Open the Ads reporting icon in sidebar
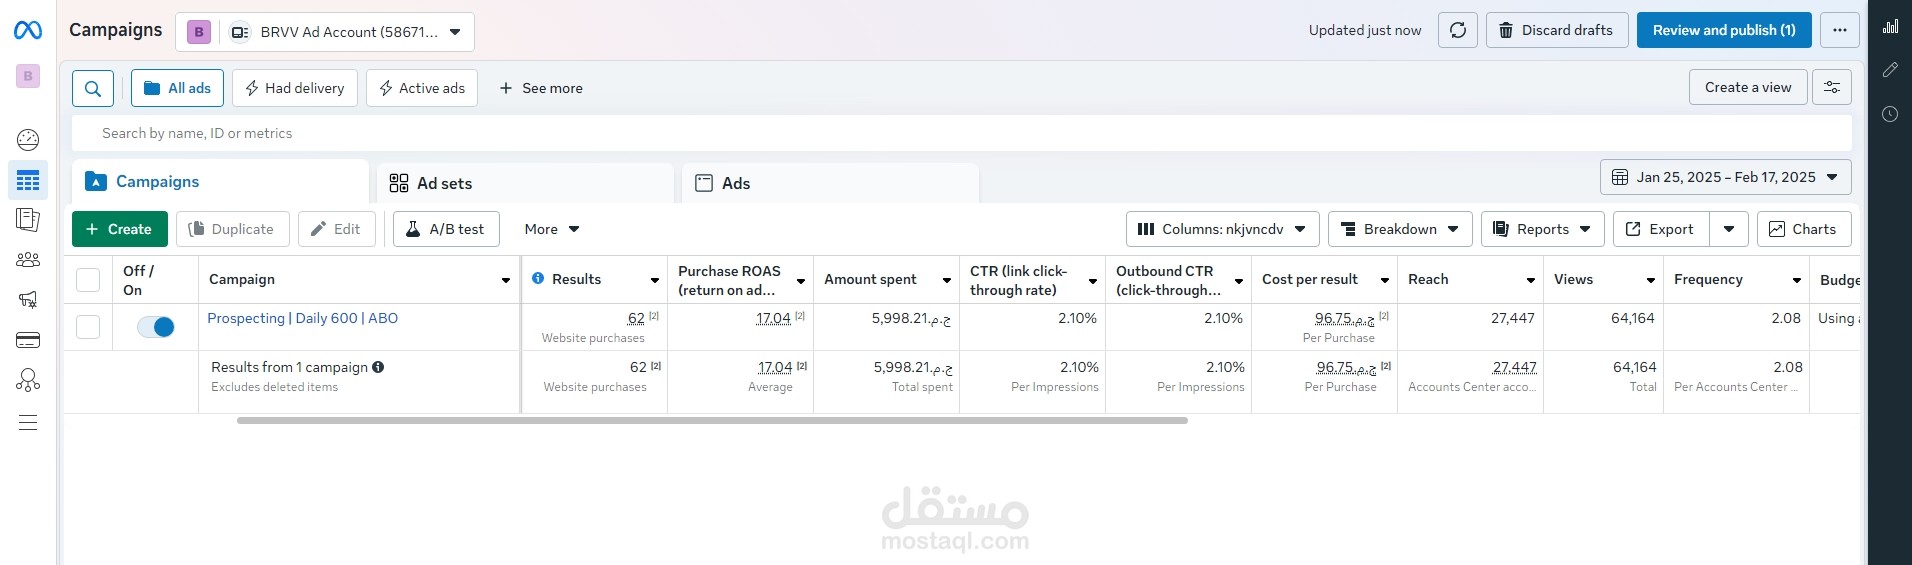Screen dimensions: 1912x565 (28, 220)
